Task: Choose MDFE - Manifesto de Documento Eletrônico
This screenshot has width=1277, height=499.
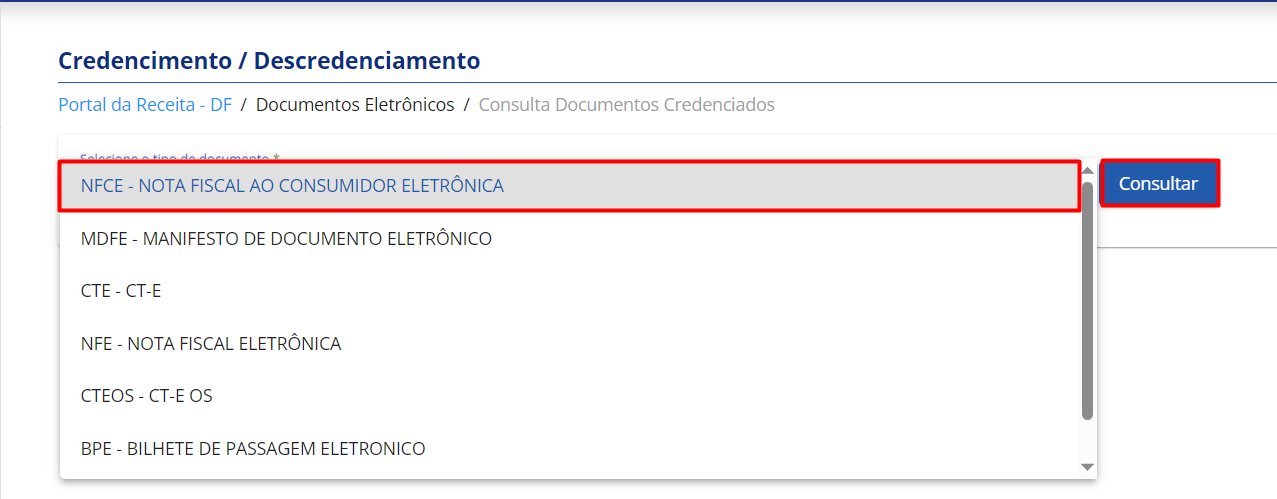Action: [286, 239]
